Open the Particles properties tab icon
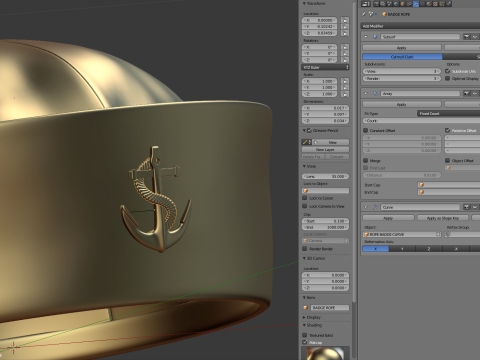The height and width of the screenshot is (360, 480). (442, 4)
